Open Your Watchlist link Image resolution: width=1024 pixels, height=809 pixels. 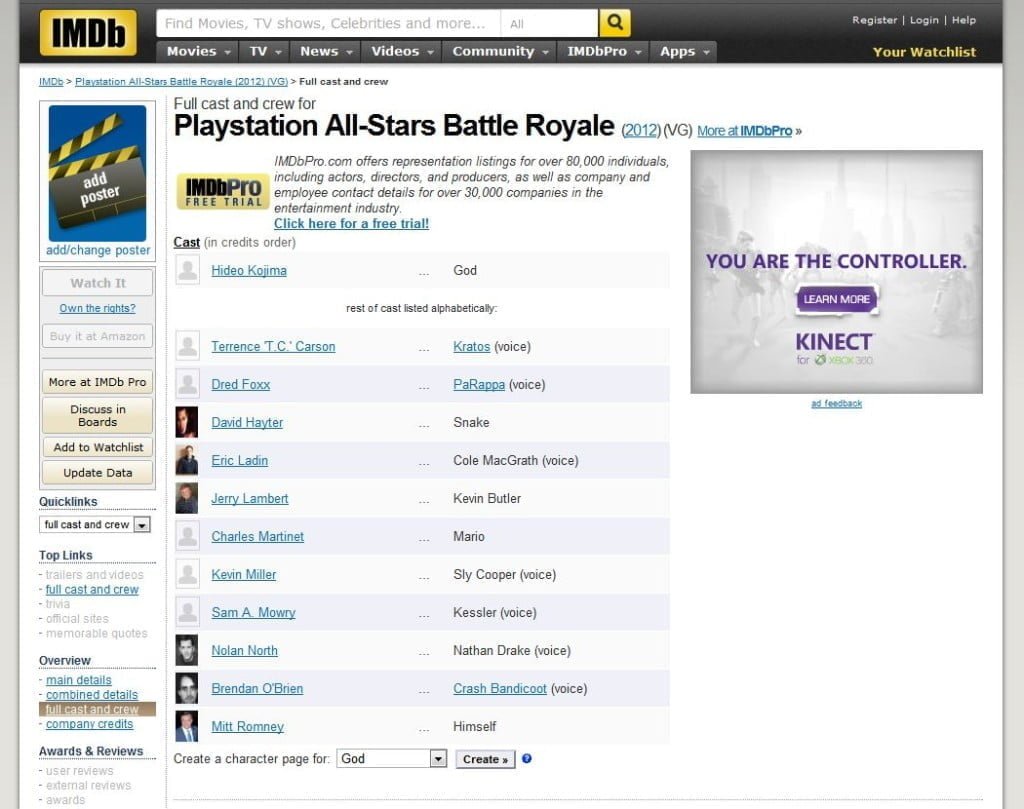[924, 52]
